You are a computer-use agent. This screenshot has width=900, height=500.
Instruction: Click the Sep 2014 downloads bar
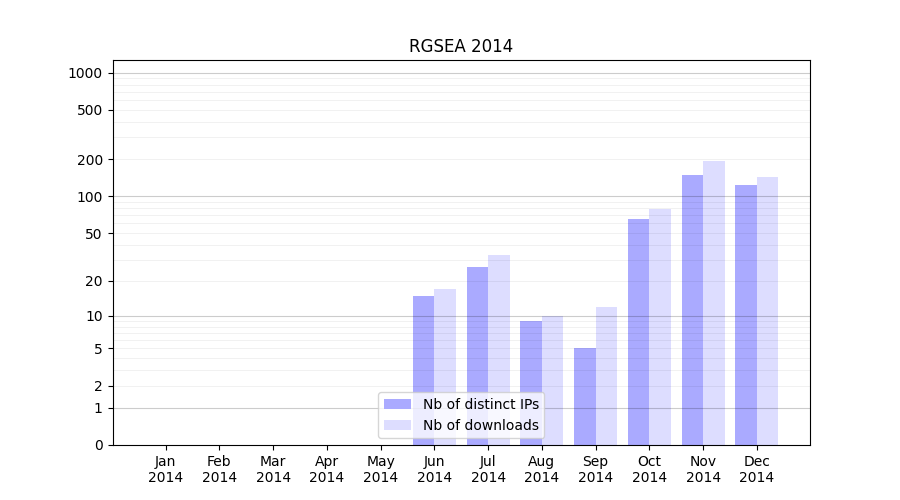[x=606, y=376]
